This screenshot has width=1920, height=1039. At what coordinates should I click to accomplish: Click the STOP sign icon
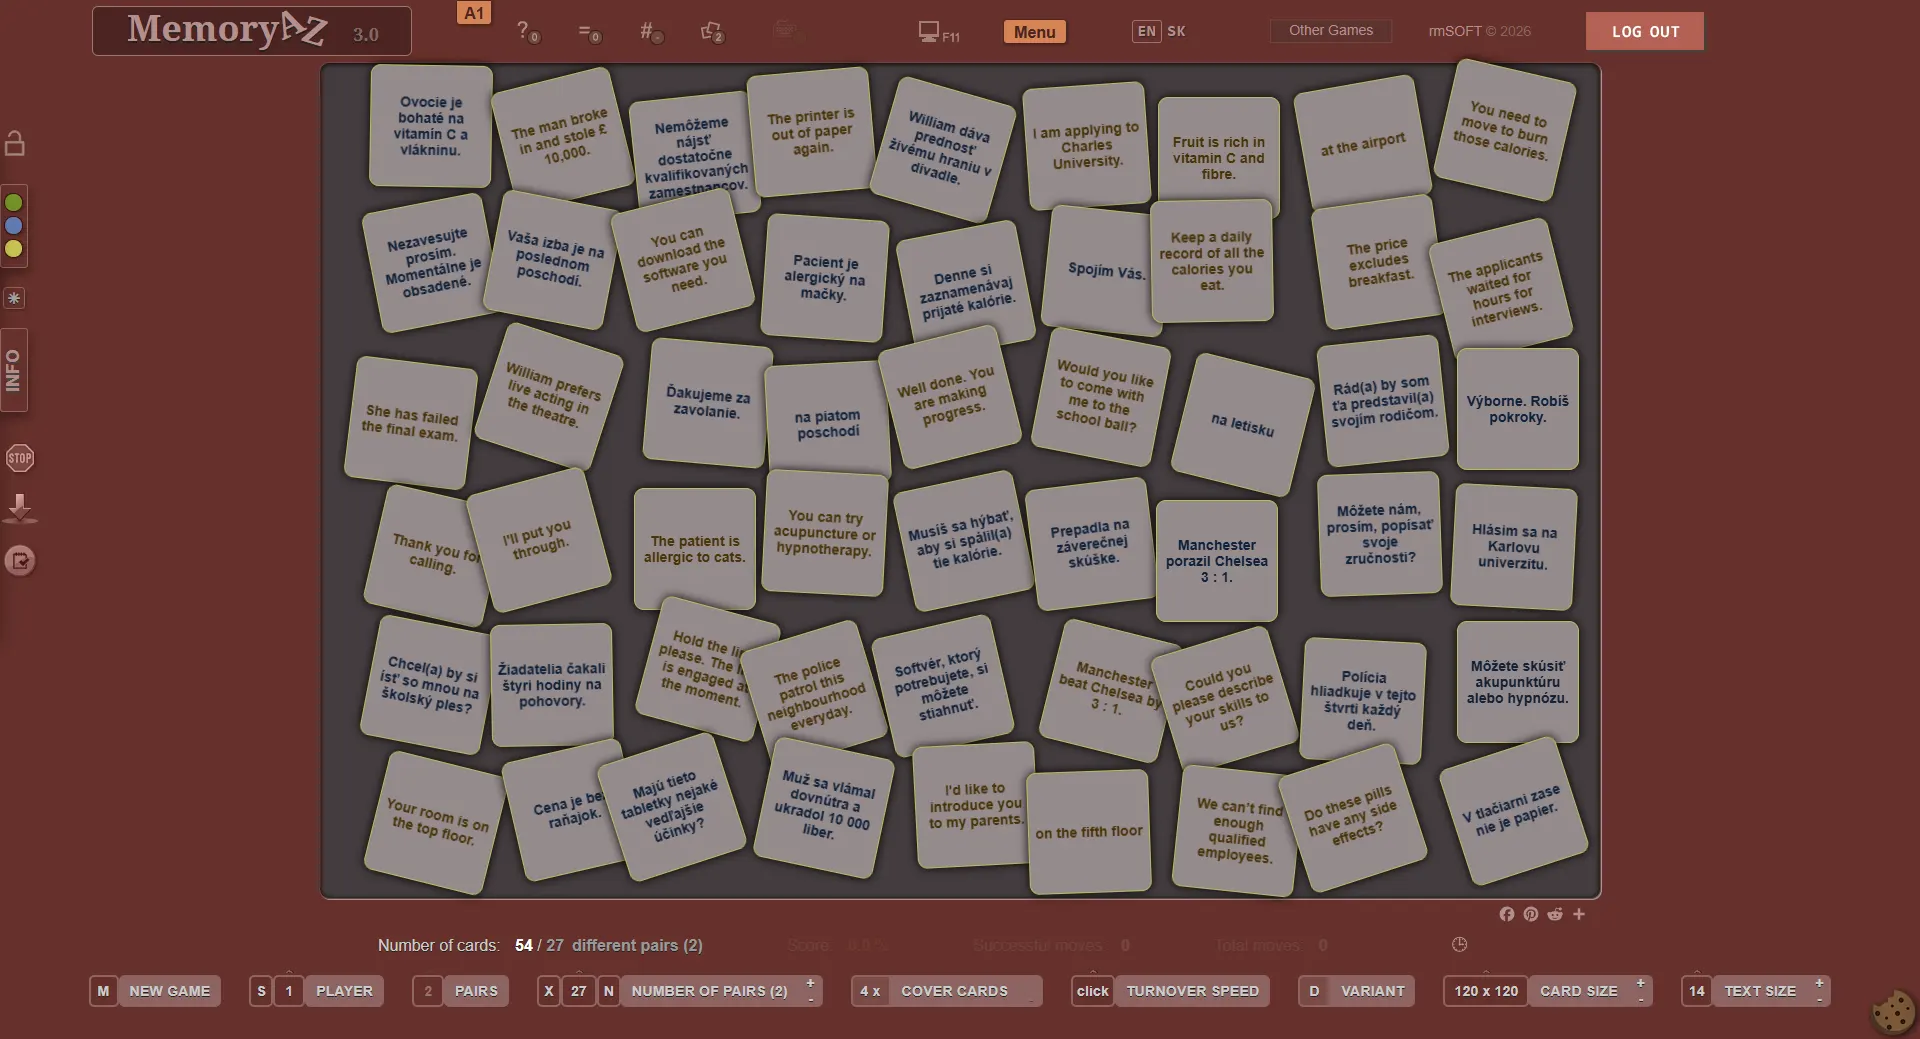pyautogui.click(x=20, y=458)
